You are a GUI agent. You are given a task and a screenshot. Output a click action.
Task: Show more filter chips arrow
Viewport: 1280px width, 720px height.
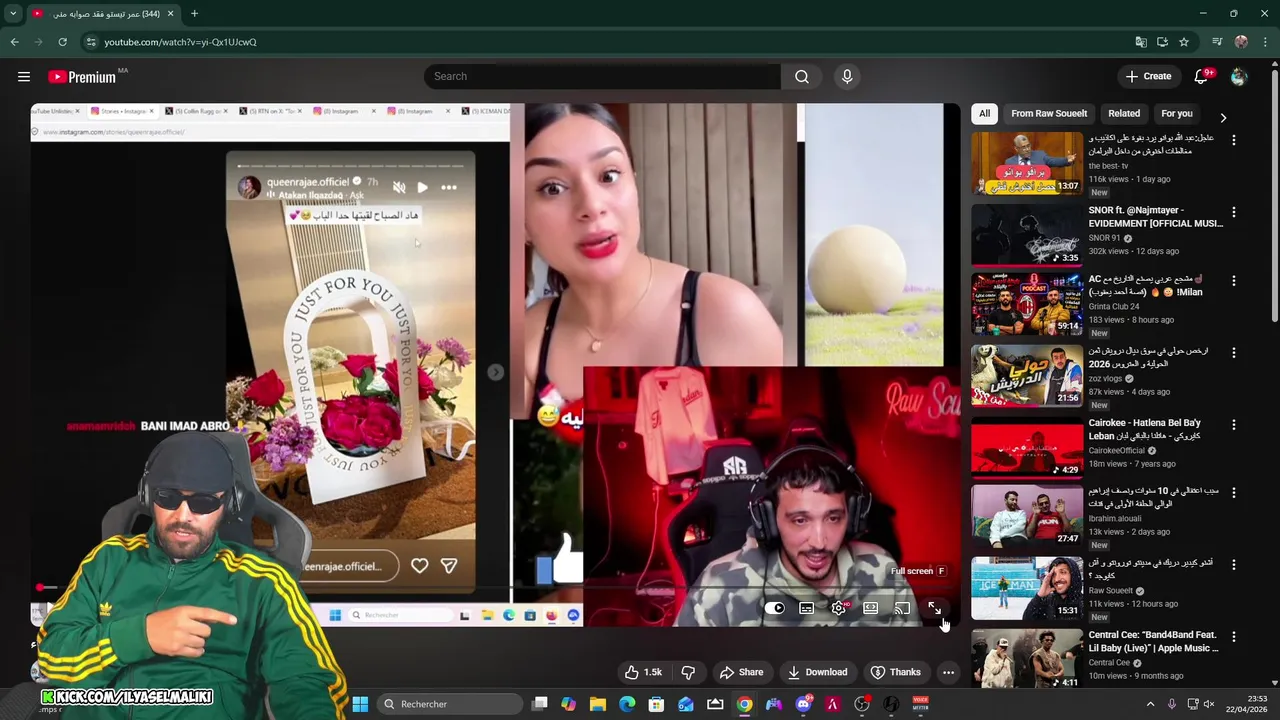tap(1223, 117)
